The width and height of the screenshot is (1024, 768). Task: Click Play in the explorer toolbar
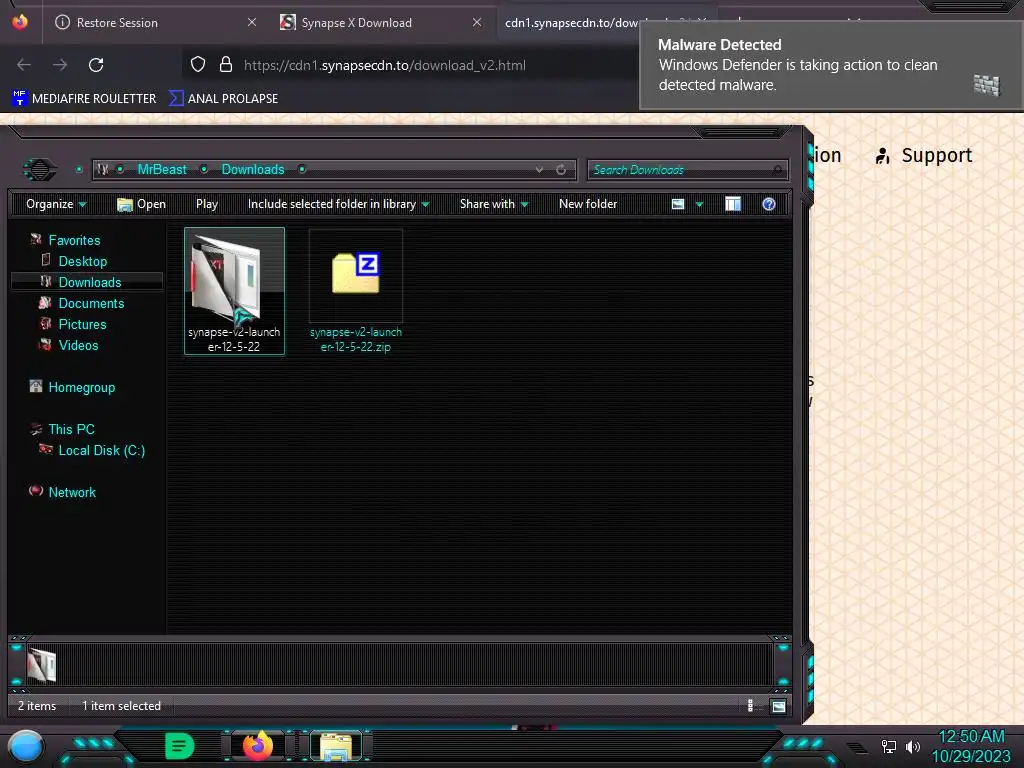[207, 204]
